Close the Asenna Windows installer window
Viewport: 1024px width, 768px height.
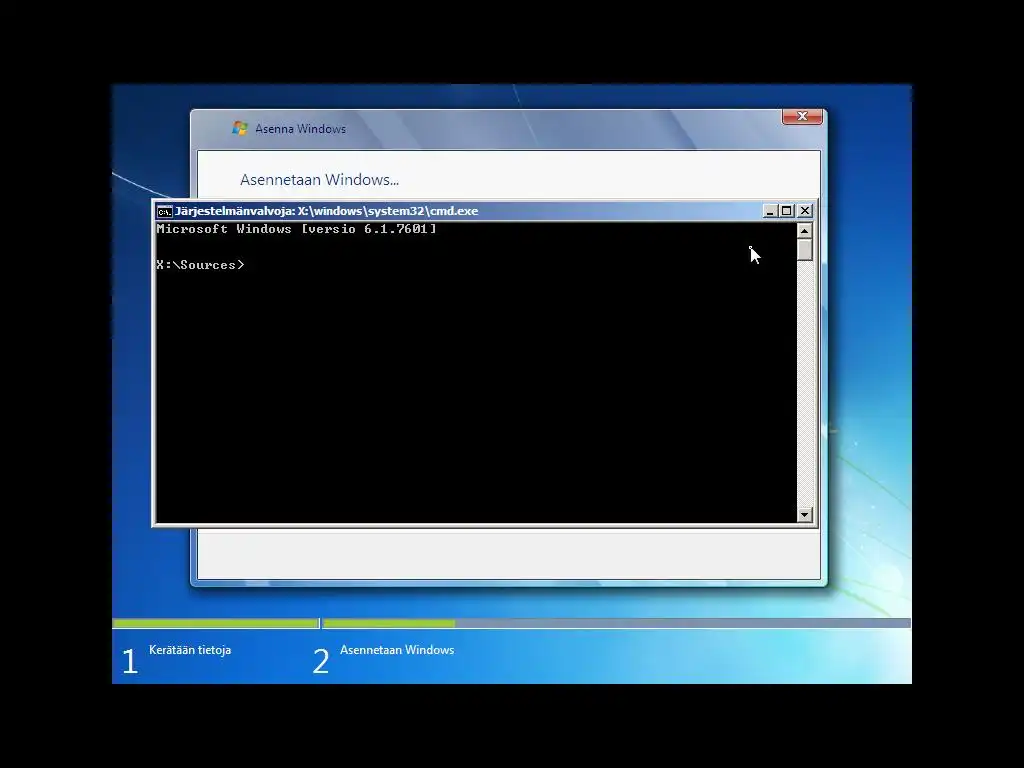[802, 116]
